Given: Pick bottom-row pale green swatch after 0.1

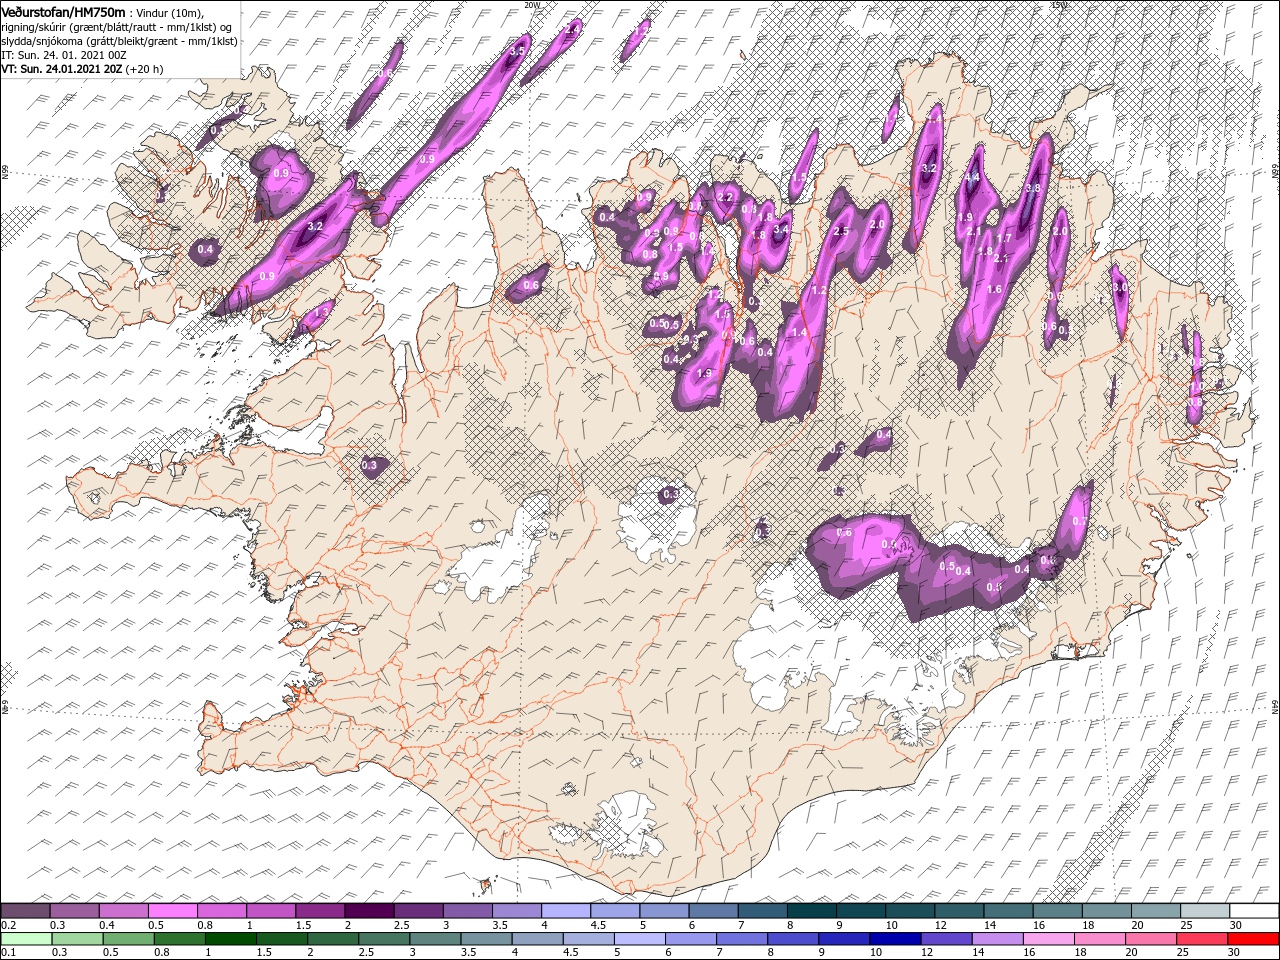Looking at the screenshot, I should 26,939.
